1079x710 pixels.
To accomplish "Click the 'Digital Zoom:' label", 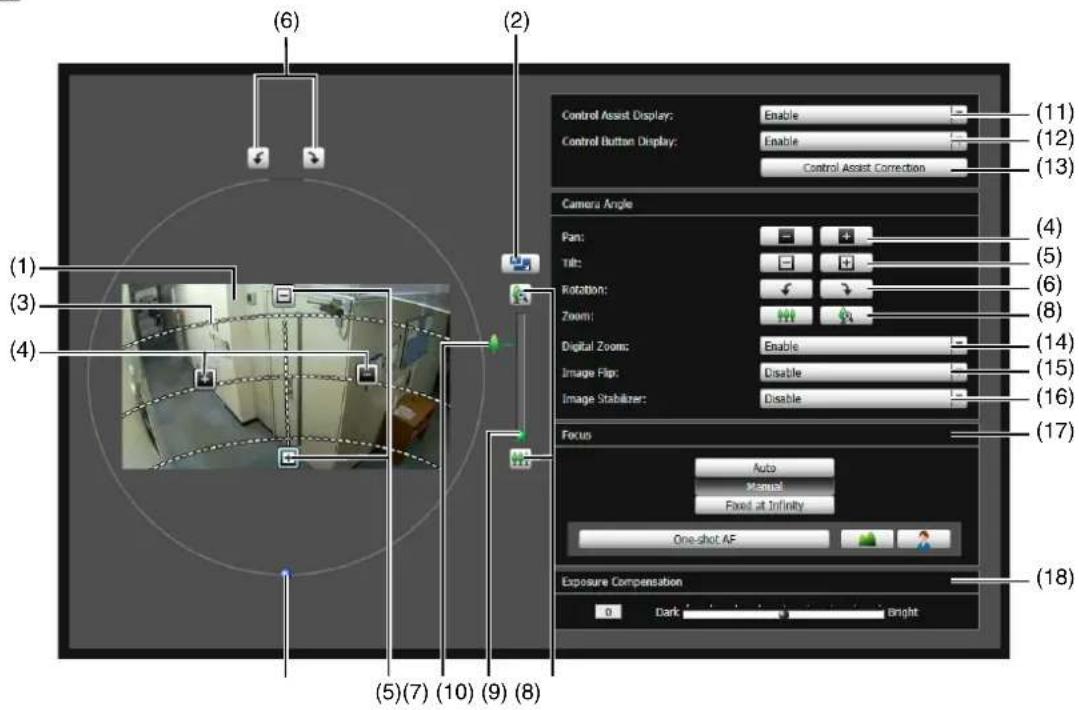I will pyautogui.click(x=595, y=346).
